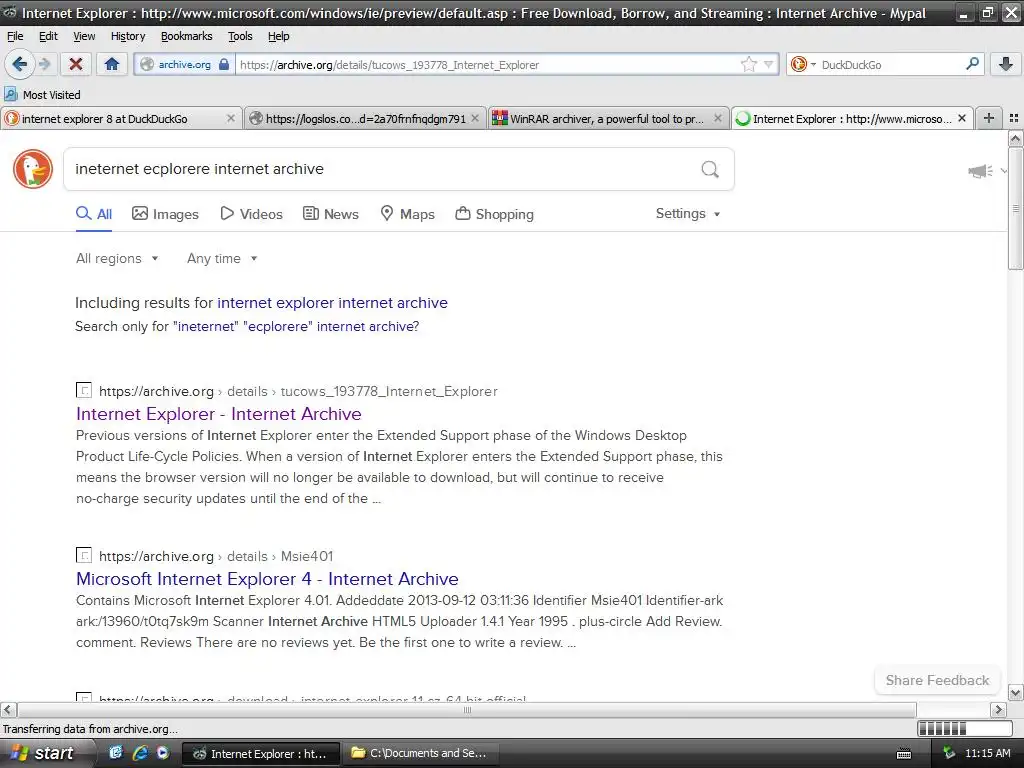
Task: Close the logslos.co tab
Action: [x=475, y=118]
